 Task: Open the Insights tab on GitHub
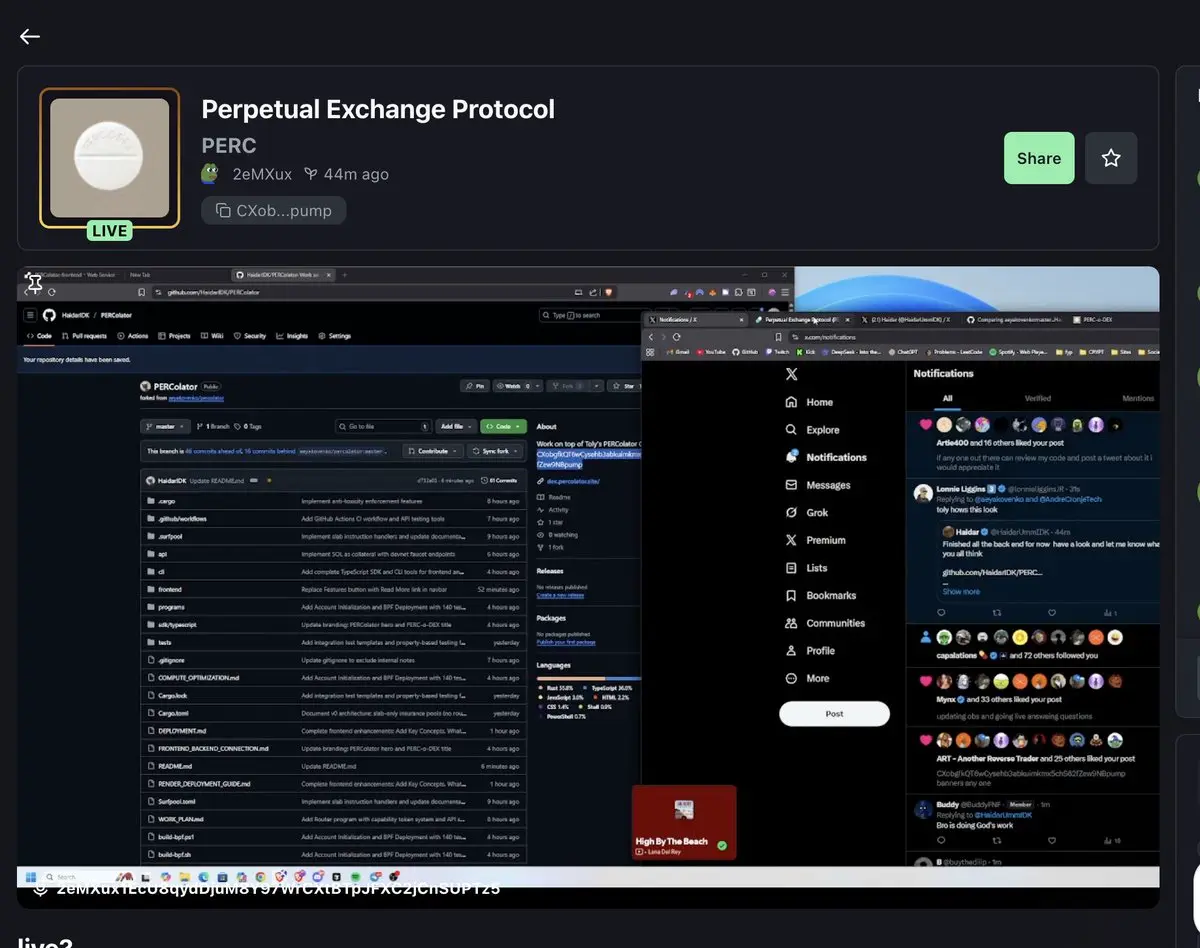293,336
